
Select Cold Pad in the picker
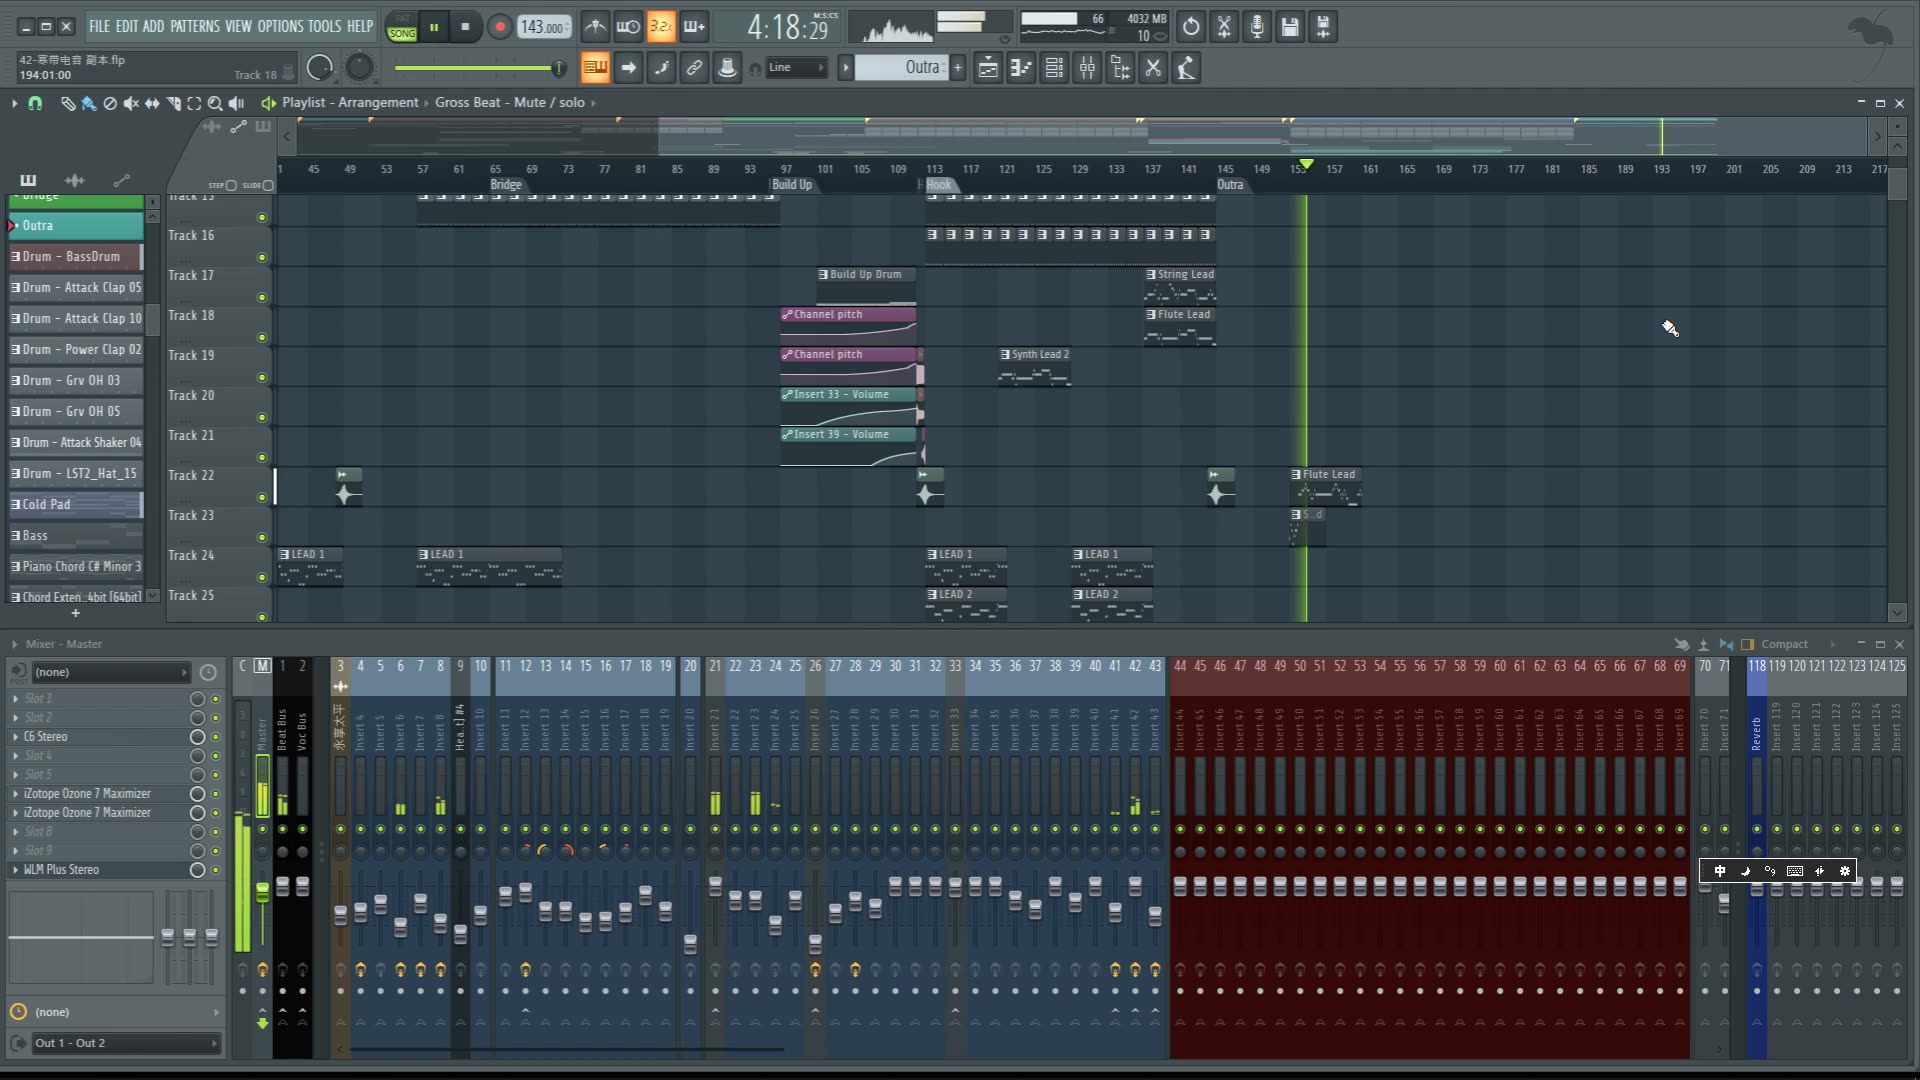pyautogui.click(x=76, y=505)
